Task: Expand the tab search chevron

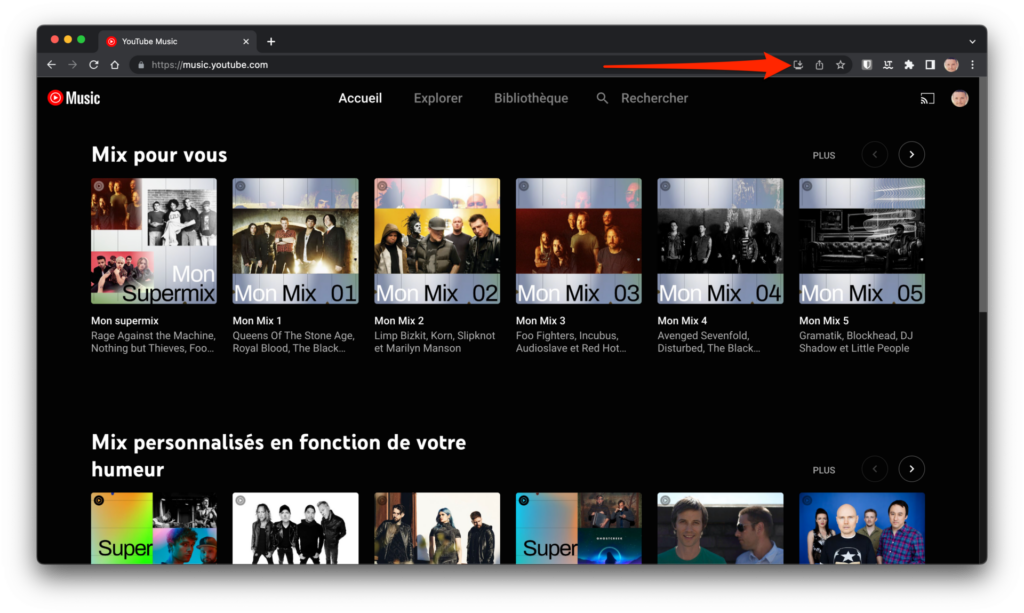Action: tap(972, 41)
